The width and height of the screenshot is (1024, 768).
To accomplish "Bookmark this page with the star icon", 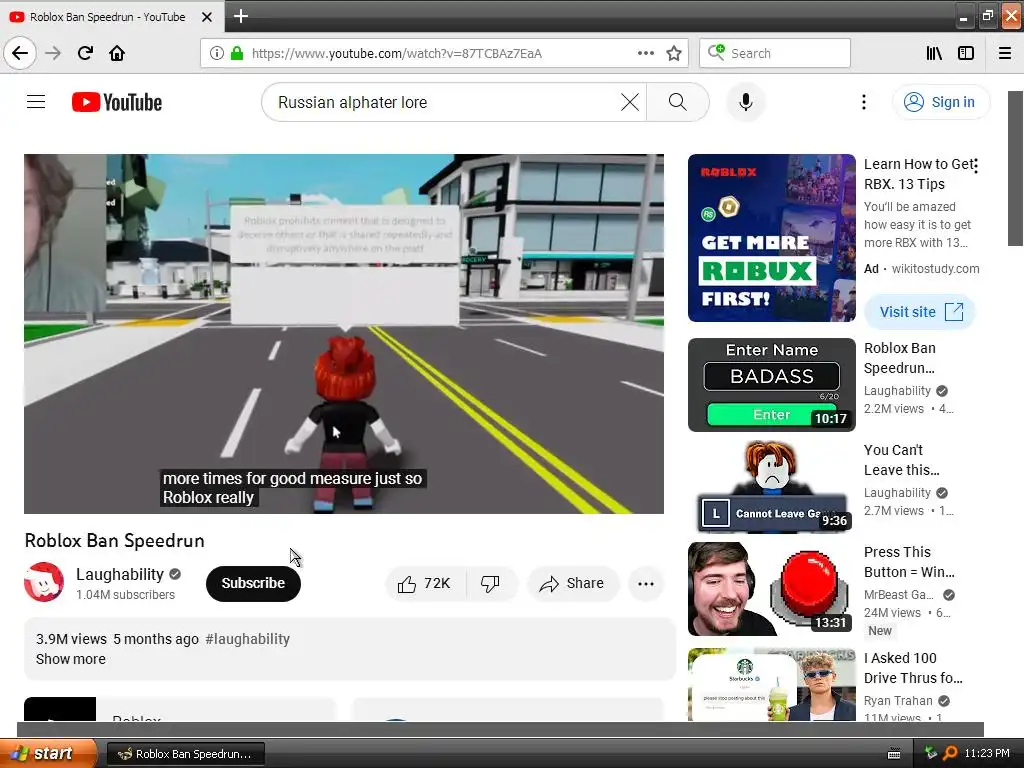I will tap(674, 53).
